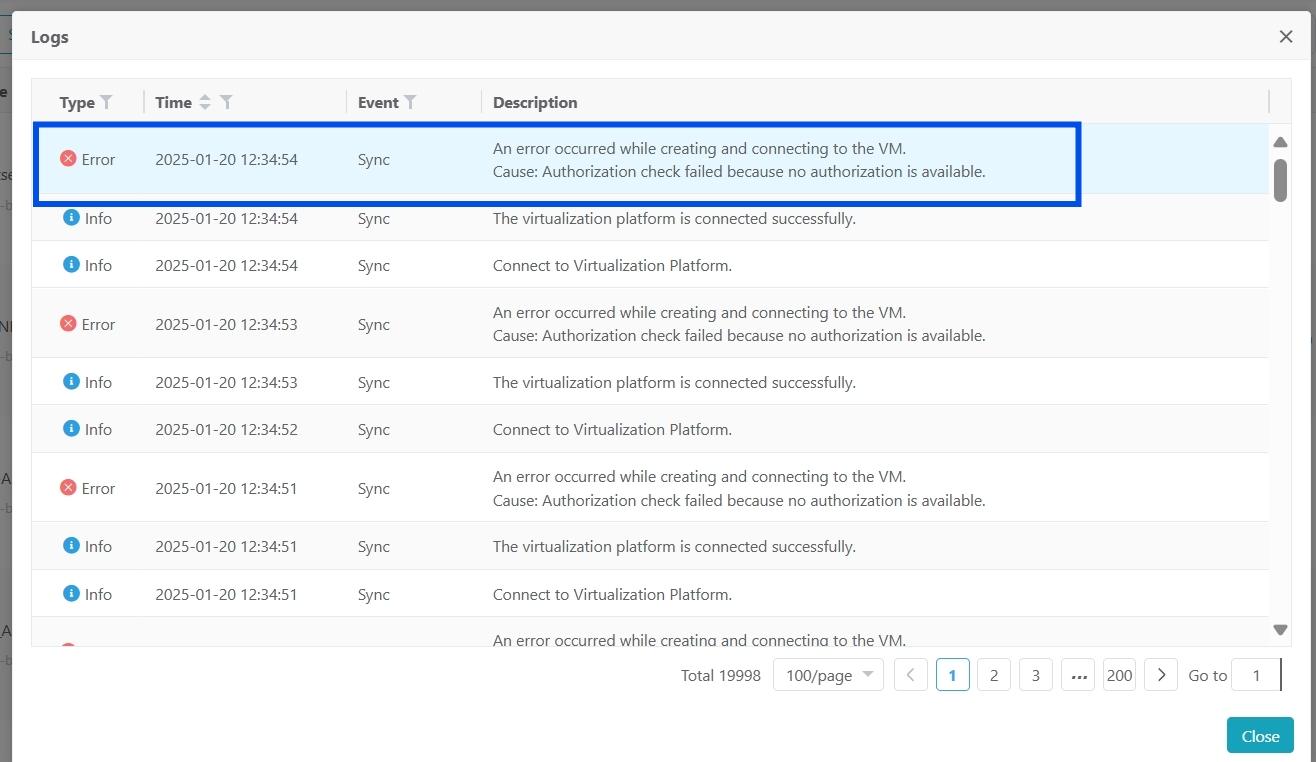
Task: Click the red error icon at 12:34:54
Action: pos(68,158)
